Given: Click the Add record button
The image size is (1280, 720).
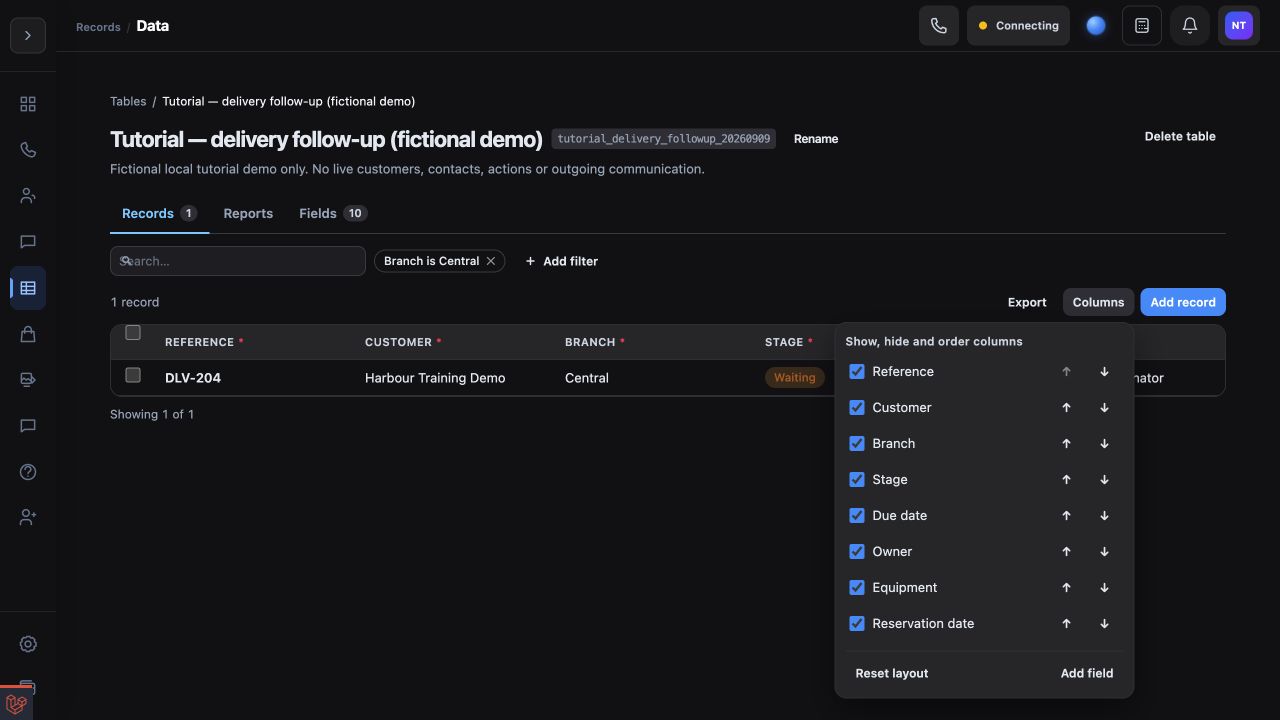Looking at the screenshot, I should (x=1183, y=302).
